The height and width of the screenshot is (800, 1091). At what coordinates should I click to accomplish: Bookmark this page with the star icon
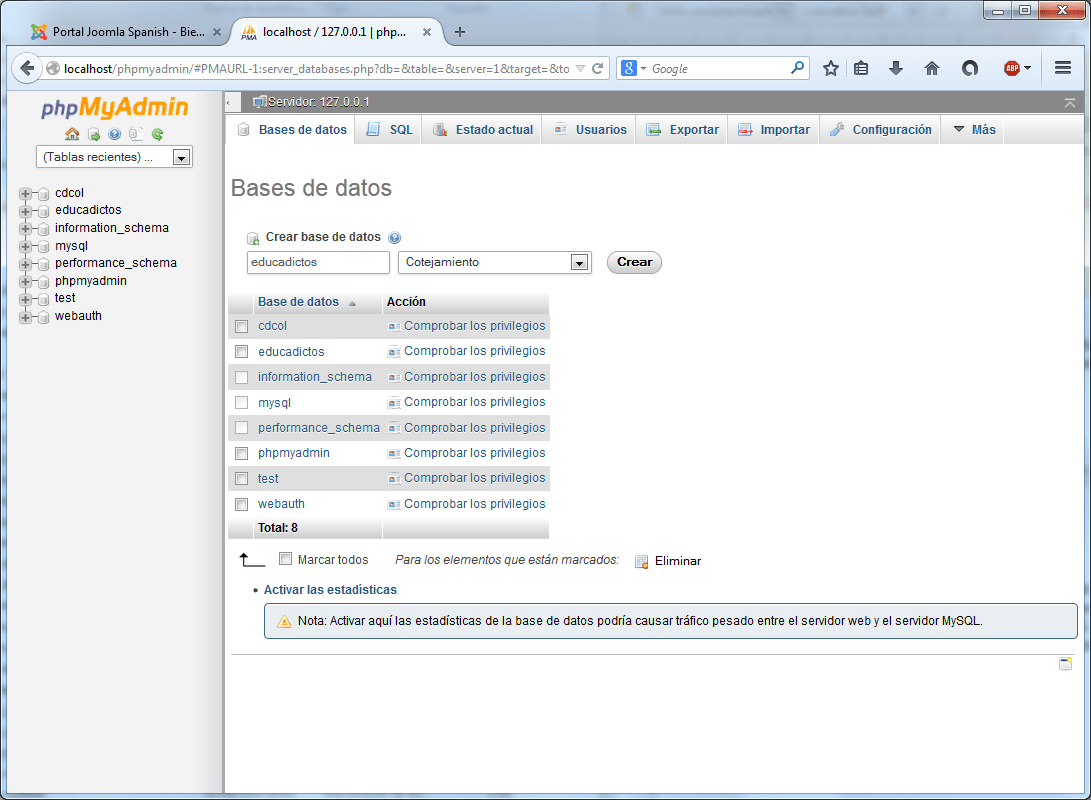pos(830,68)
